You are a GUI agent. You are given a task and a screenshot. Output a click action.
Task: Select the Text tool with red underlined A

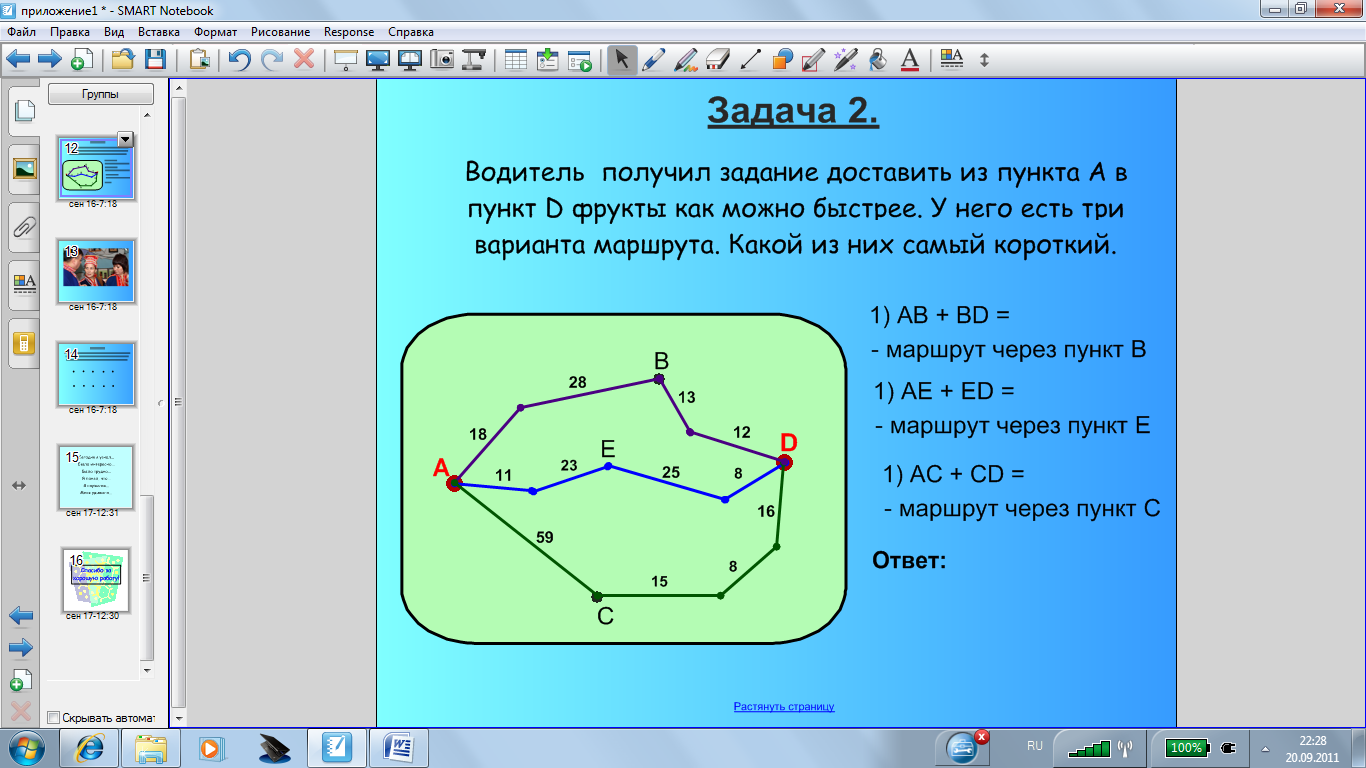910,59
